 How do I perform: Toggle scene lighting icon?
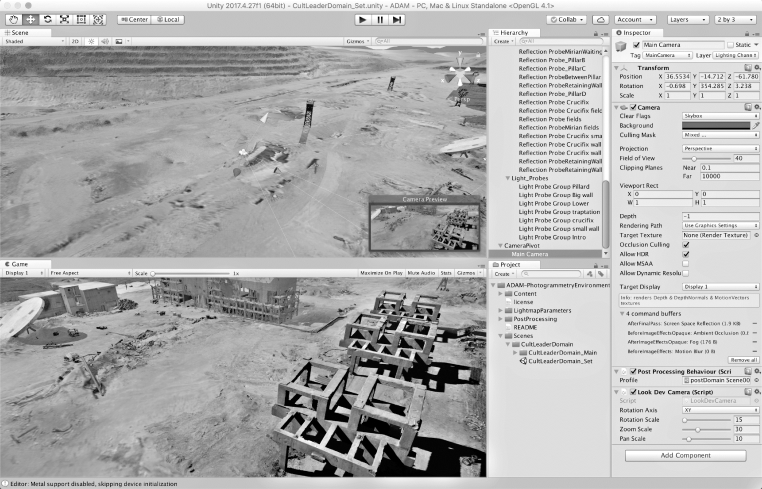tap(91, 41)
